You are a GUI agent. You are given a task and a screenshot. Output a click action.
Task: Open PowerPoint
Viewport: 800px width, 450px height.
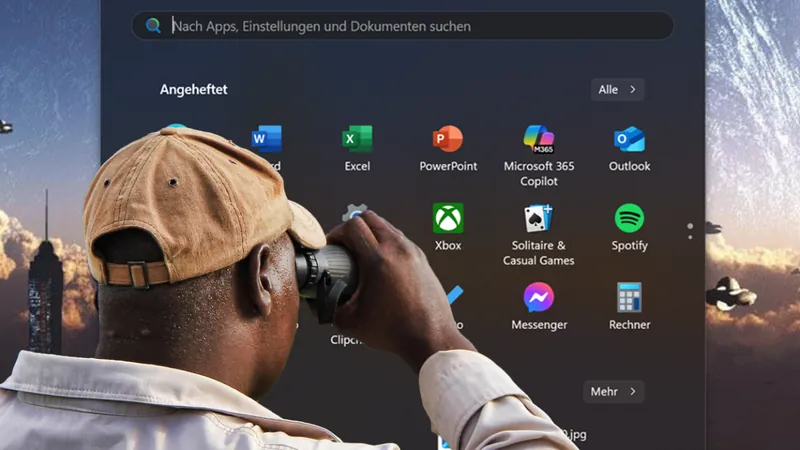click(x=448, y=139)
